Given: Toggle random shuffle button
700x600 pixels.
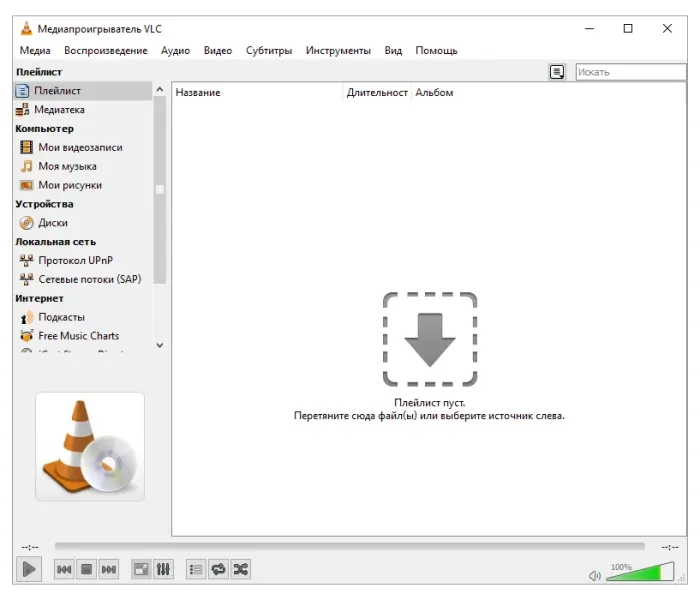Looking at the screenshot, I should tap(241, 569).
